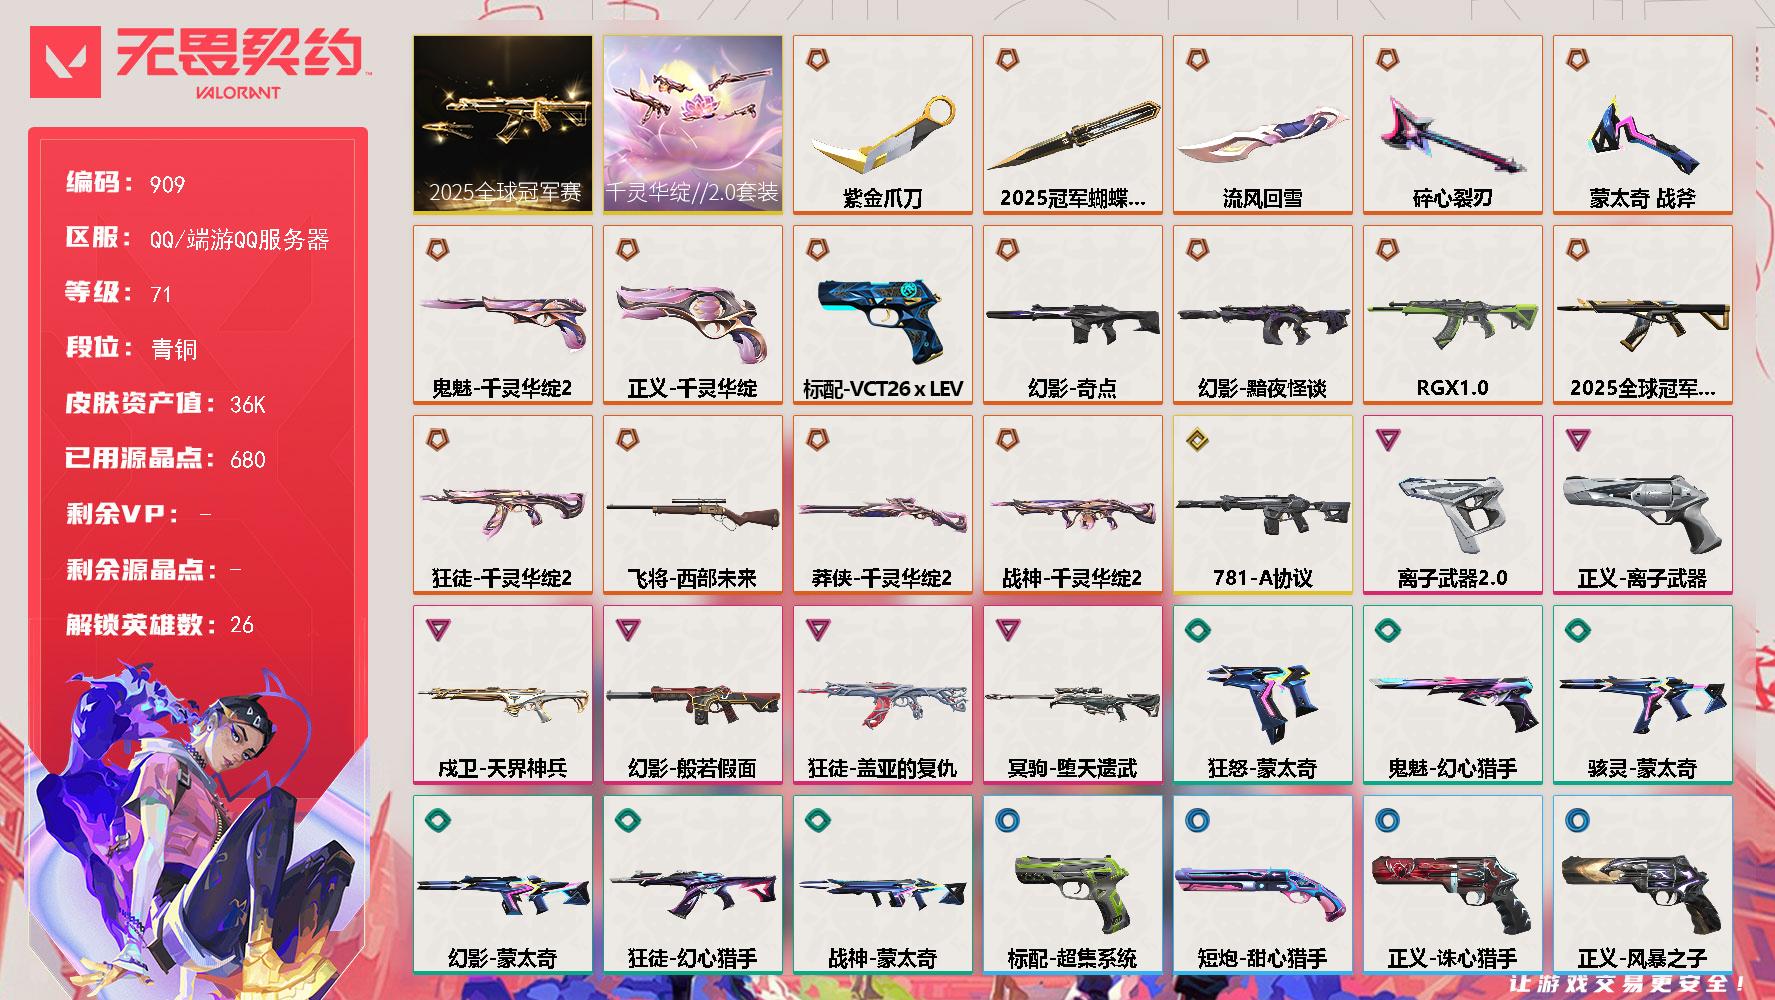The image size is (1775, 1000).
Task: Select the RGX1.0 rifle skin
Action: (1453, 315)
